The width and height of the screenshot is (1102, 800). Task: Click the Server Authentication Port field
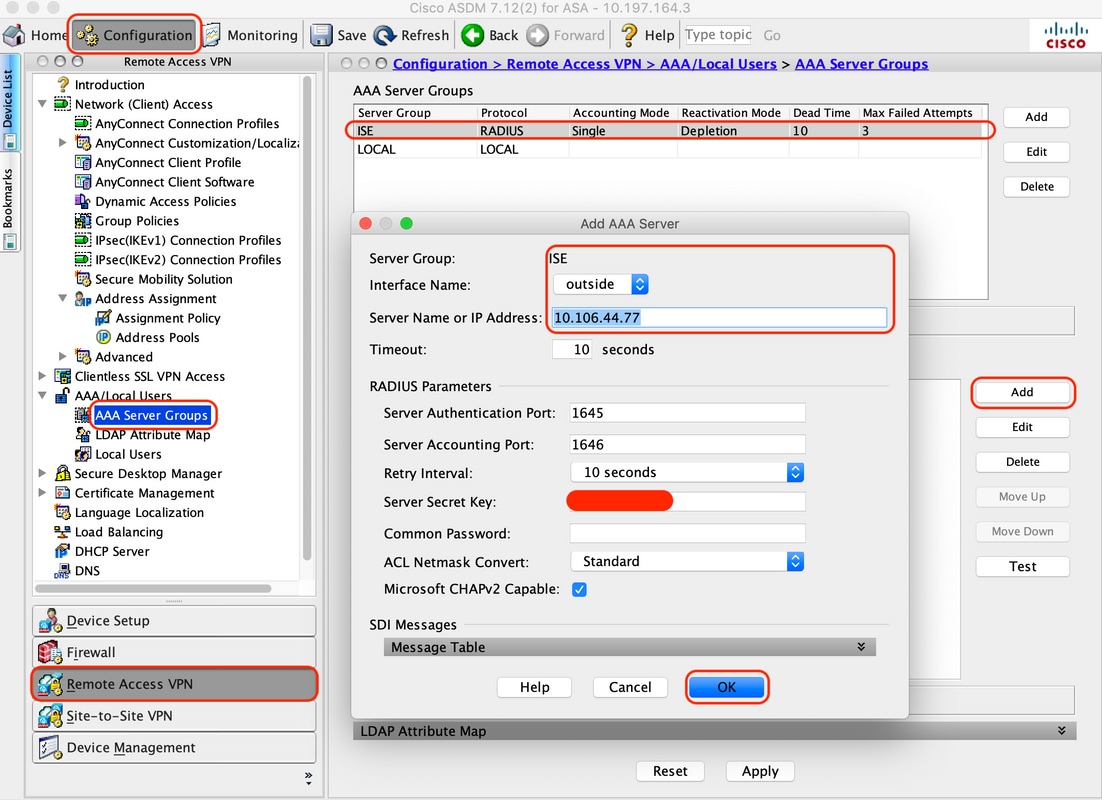click(687, 413)
